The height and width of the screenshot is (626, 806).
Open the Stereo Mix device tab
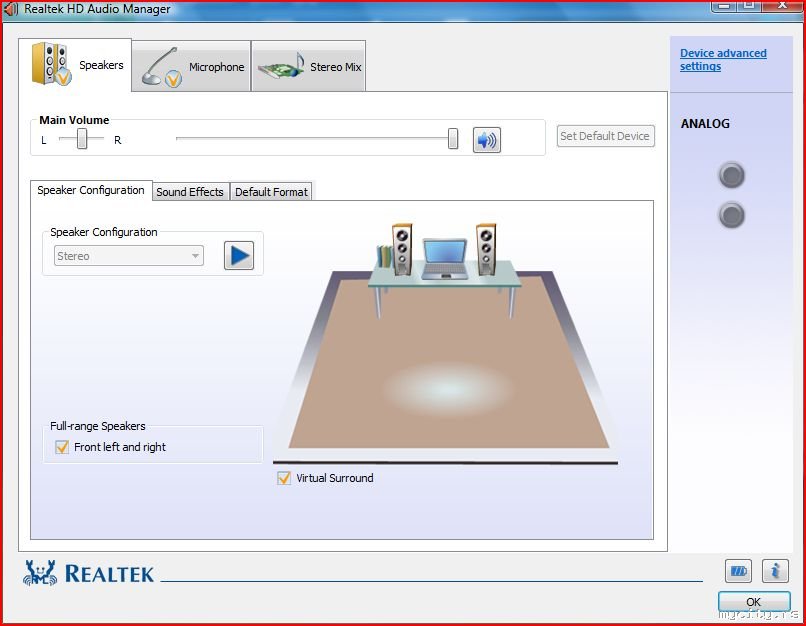pos(308,66)
